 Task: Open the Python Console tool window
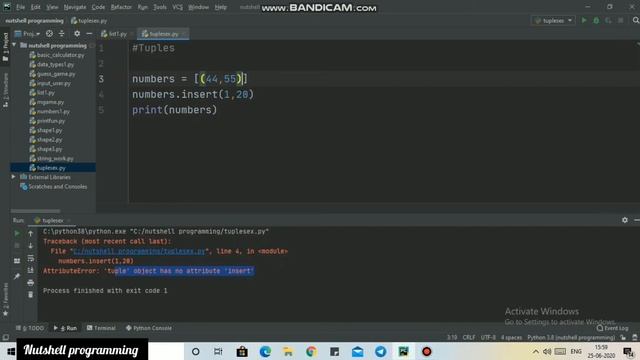coord(149,328)
